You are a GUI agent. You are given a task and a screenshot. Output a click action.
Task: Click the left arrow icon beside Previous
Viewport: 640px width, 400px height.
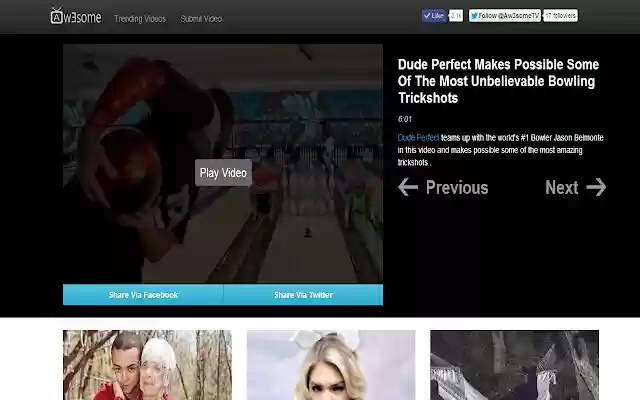[x=408, y=187]
